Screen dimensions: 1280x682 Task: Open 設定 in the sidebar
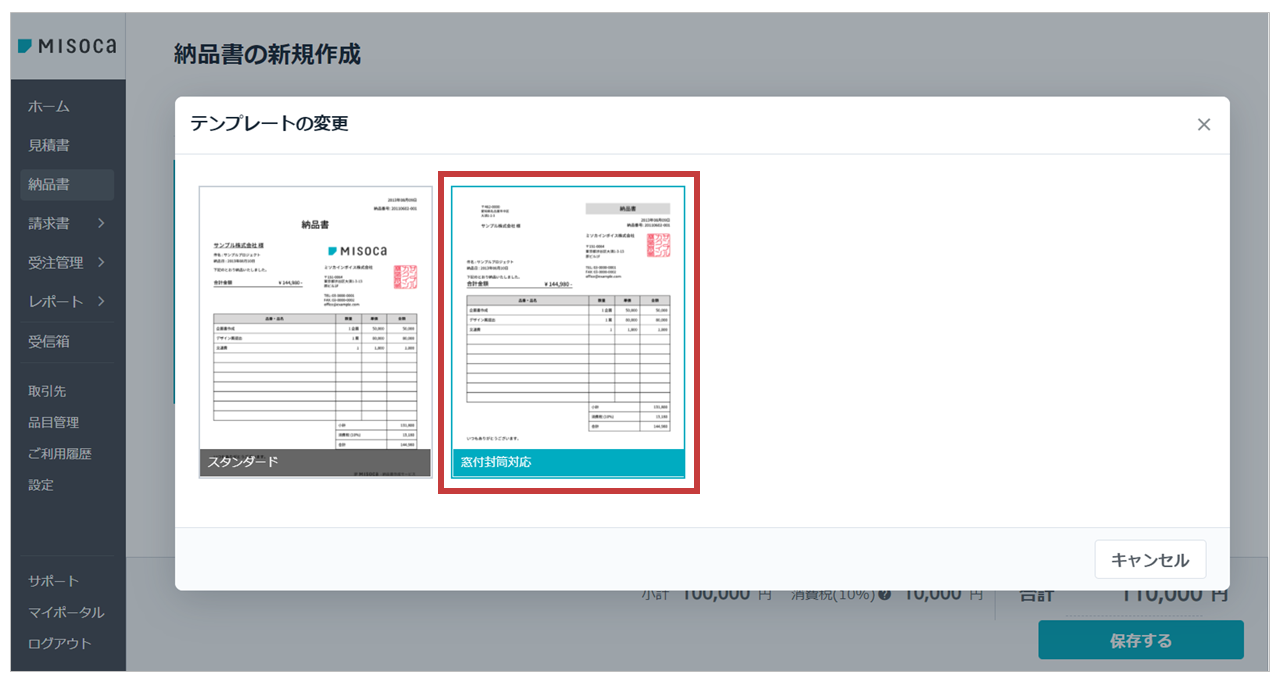(x=41, y=485)
